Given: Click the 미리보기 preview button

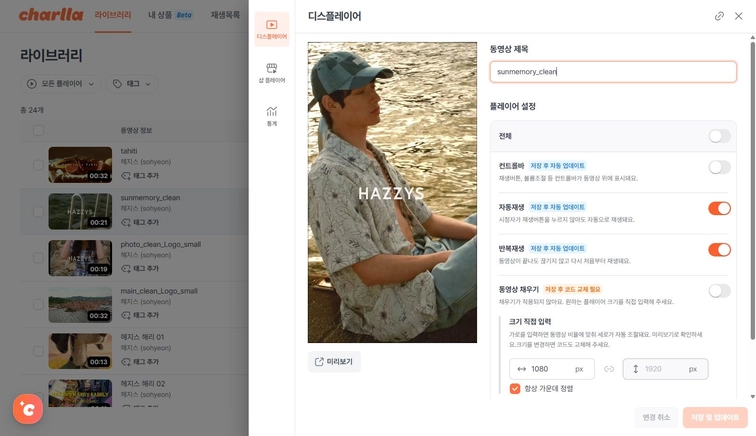Looking at the screenshot, I should coord(334,362).
